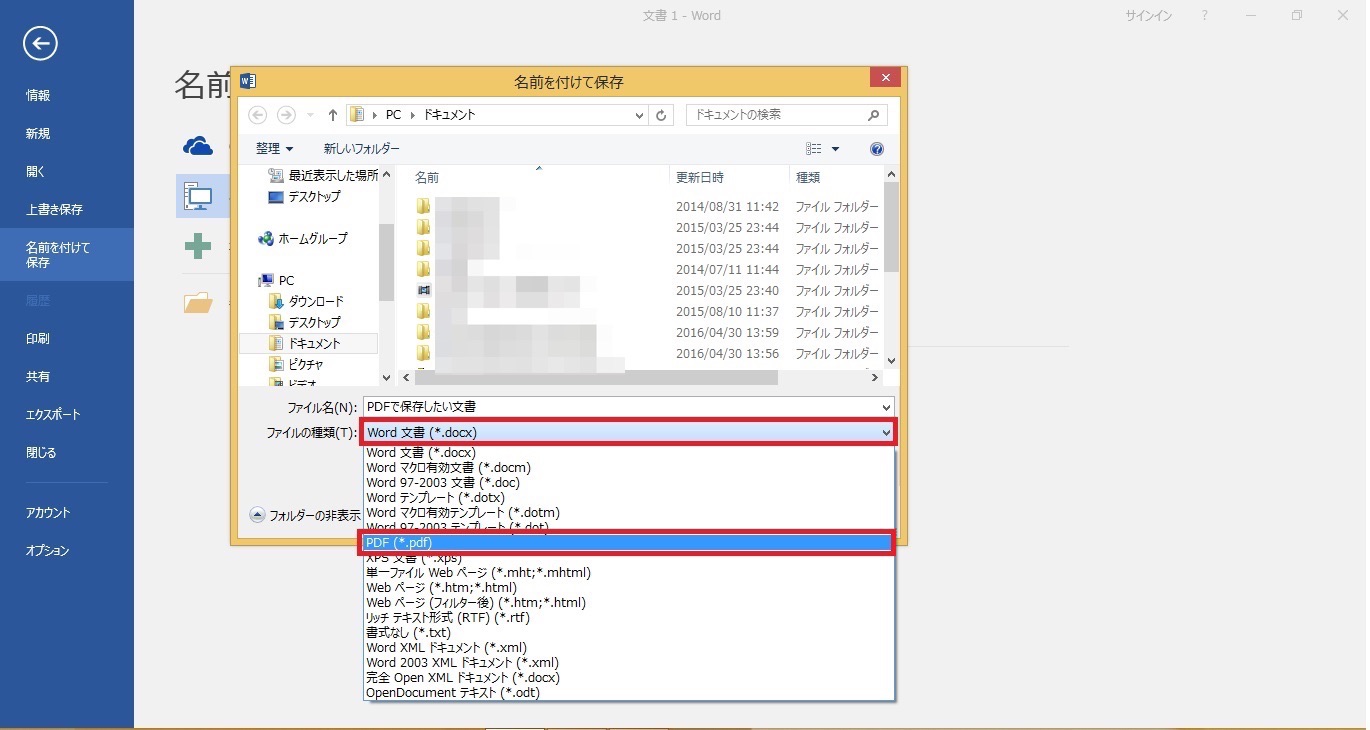The width and height of the screenshot is (1370, 730).
Task: Select デスクトップ under favorites
Action: tap(304, 197)
